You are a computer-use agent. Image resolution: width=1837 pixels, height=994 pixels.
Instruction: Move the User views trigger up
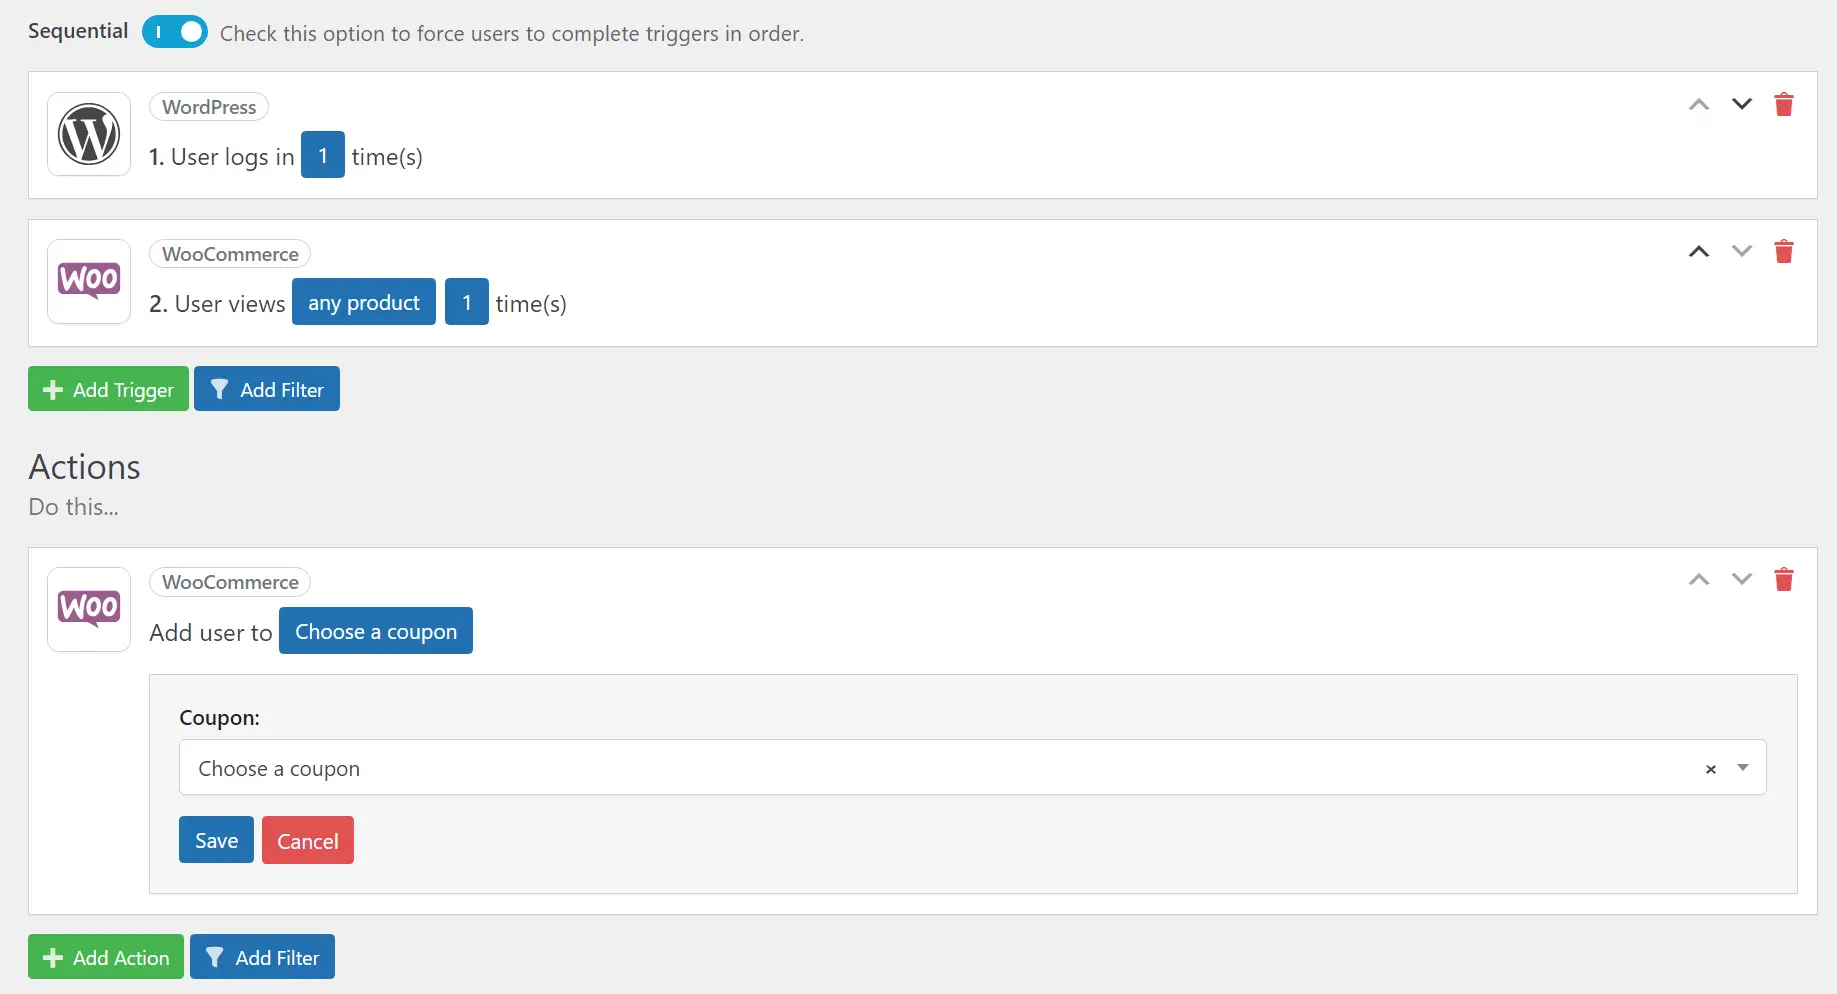pyautogui.click(x=1698, y=251)
